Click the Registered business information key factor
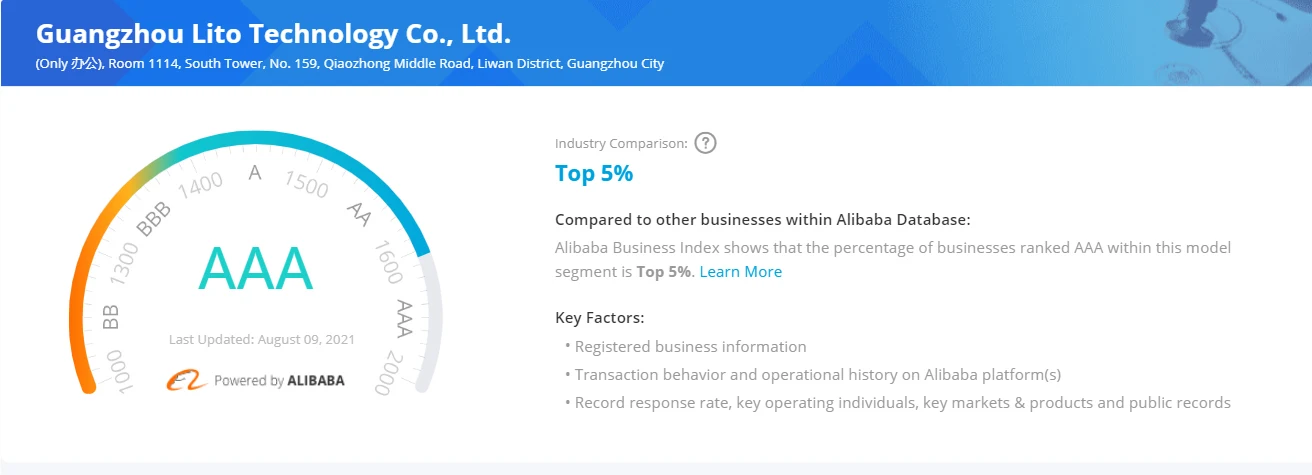1312x475 pixels. [x=690, y=347]
